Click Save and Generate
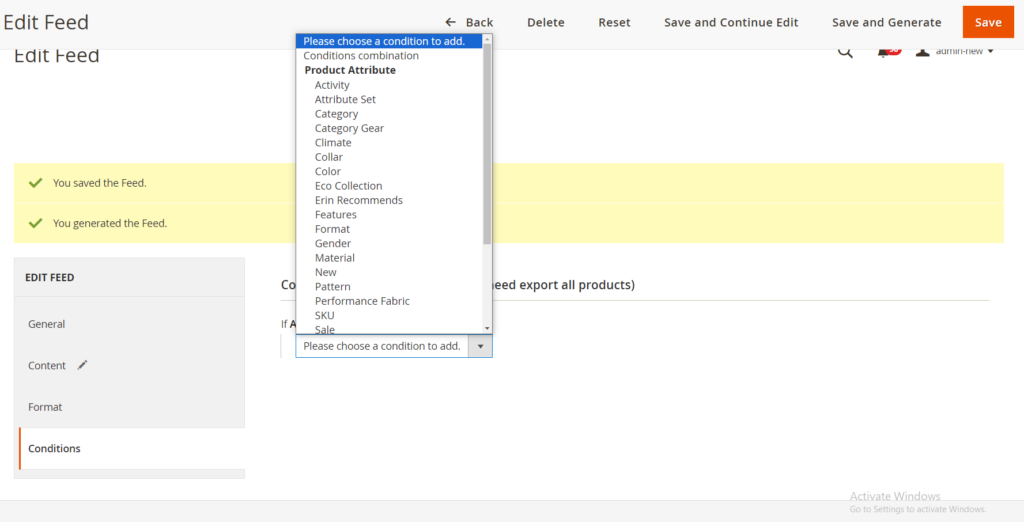1024x522 pixels. coord(886,22)
